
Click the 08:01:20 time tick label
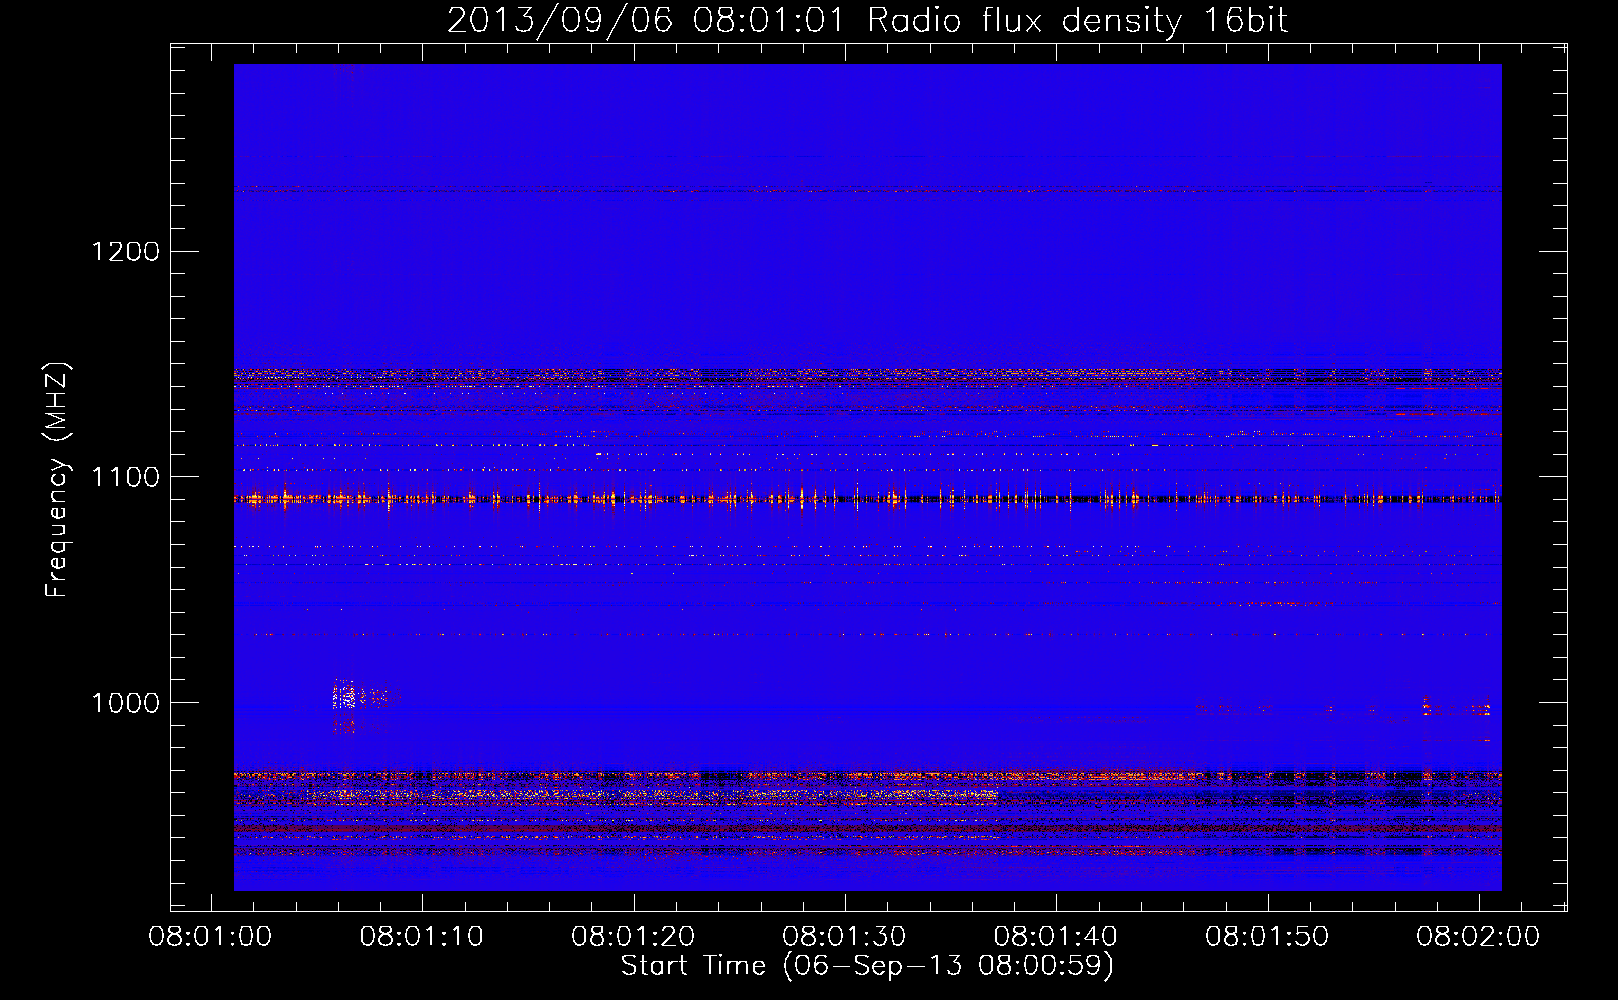(x=633, y=937)
